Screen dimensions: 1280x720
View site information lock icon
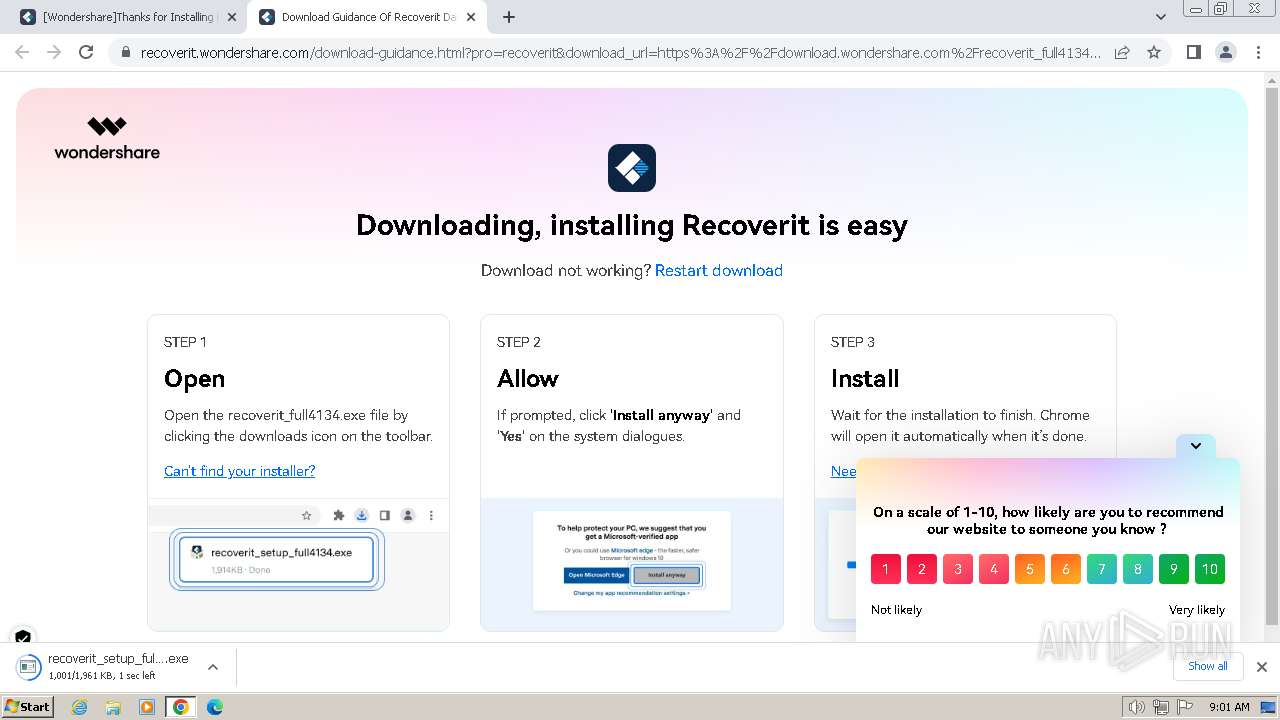125,53
